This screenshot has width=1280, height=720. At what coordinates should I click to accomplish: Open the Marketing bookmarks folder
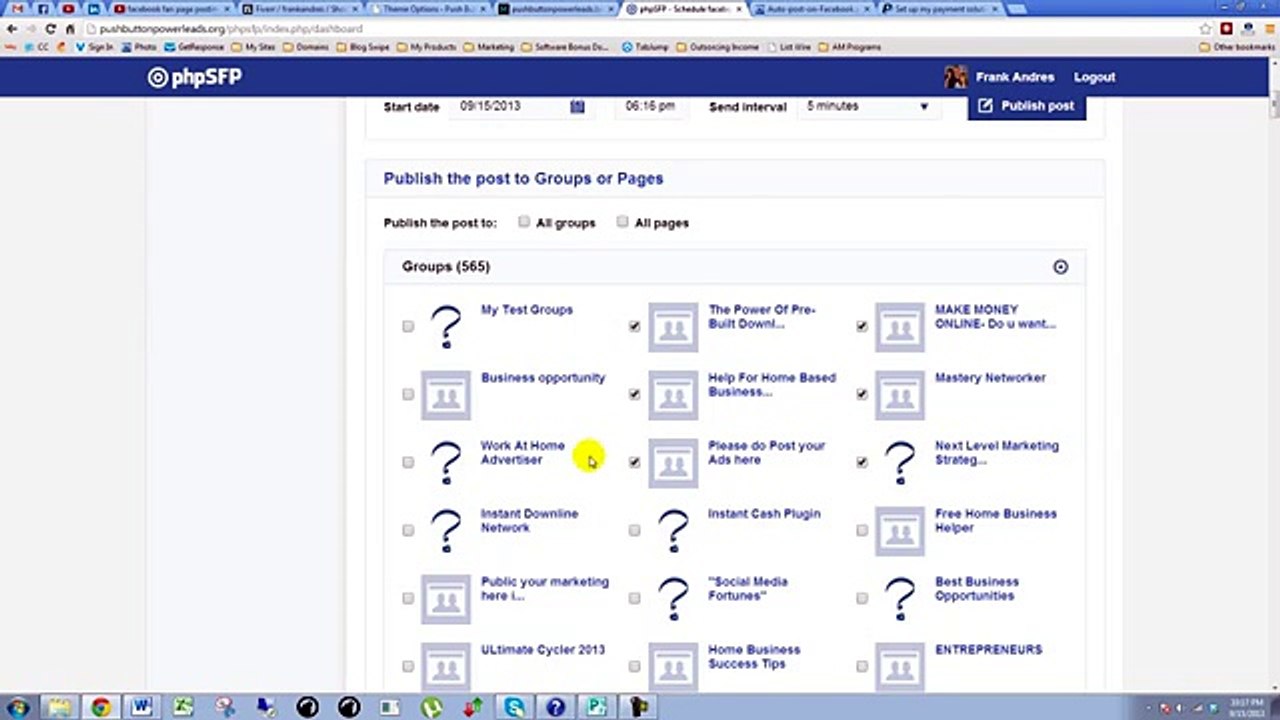pyautogui.click(x=488, y=47)
